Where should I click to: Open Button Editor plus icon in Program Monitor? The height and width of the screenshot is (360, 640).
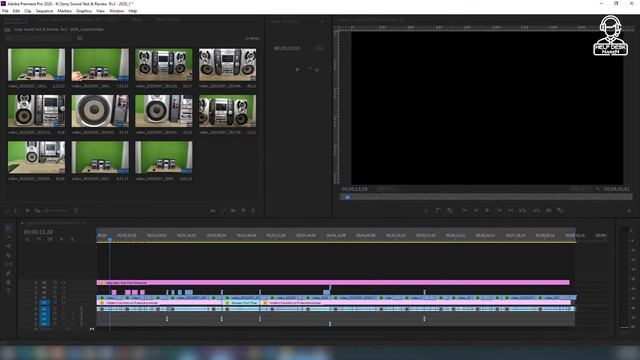click(629, 211)
